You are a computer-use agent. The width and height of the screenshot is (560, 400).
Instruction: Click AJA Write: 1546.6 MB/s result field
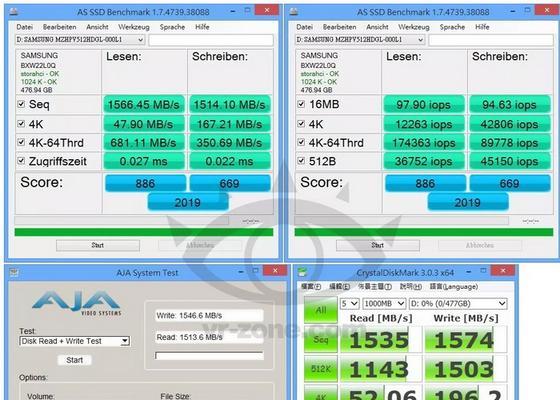209,315
